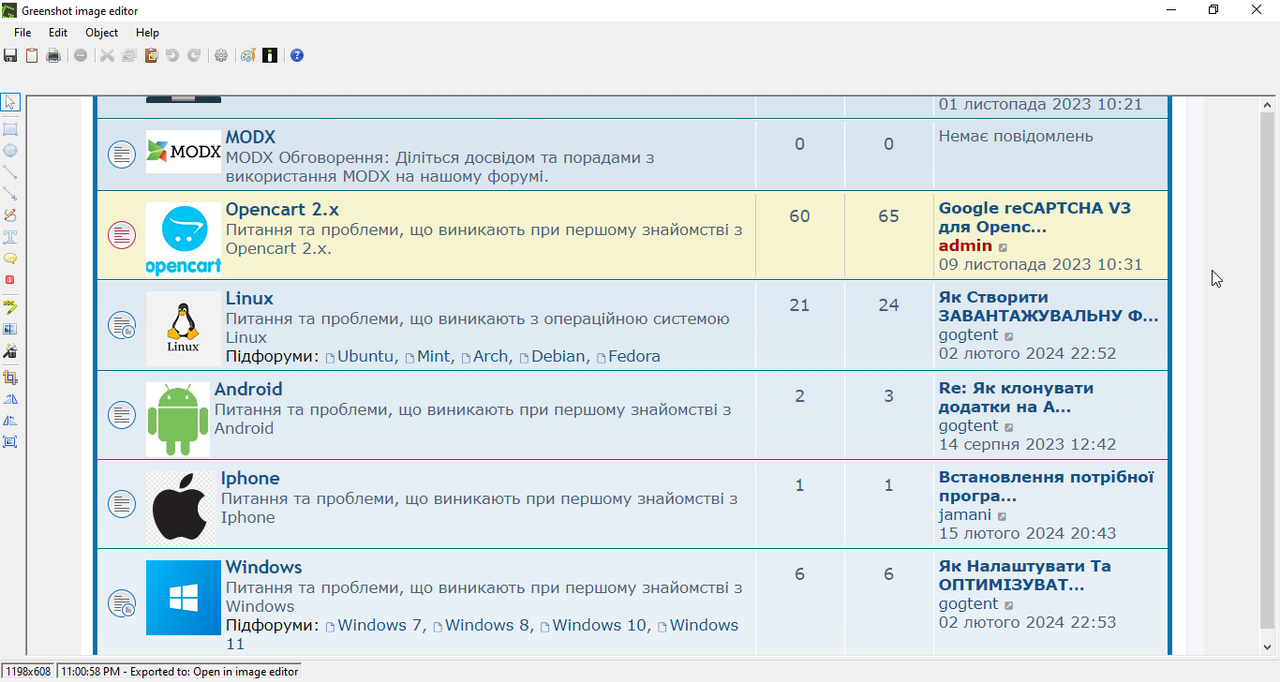Click the Arch subforum text

490,356
